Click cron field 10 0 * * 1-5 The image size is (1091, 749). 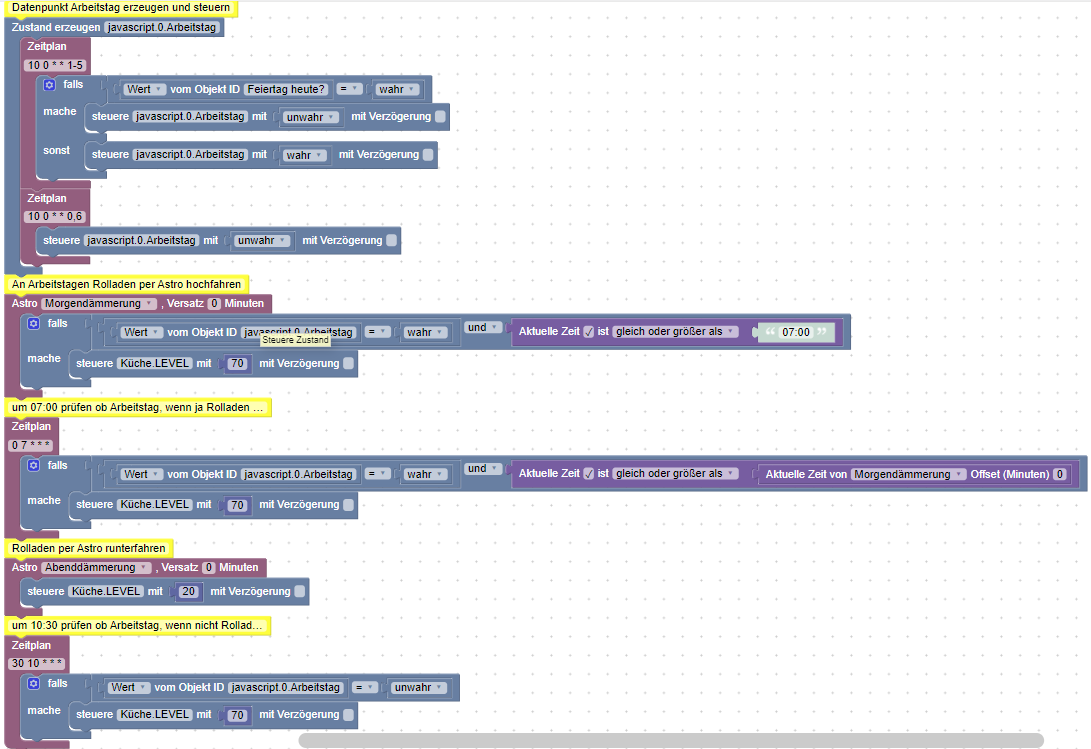coord(55,65)
